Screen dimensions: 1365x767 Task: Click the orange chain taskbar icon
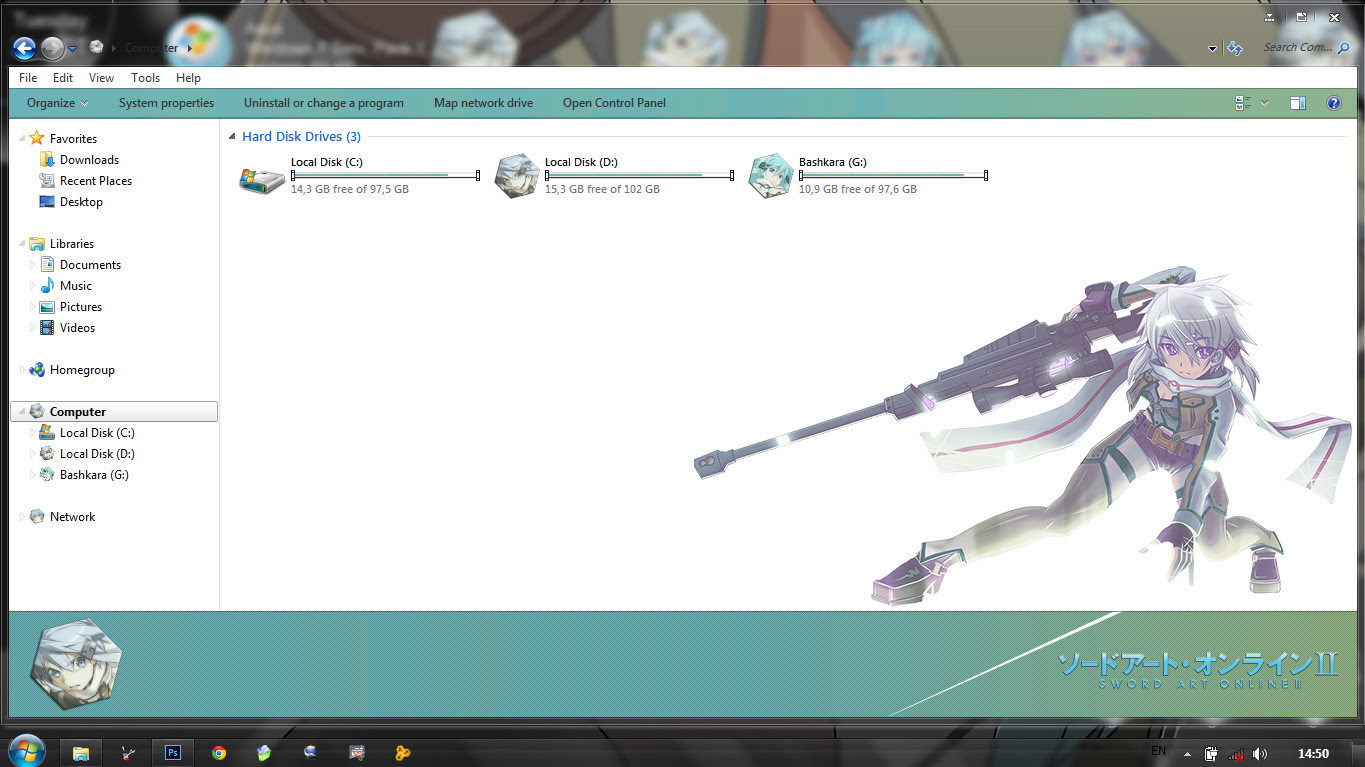click(x=402, y=753)
